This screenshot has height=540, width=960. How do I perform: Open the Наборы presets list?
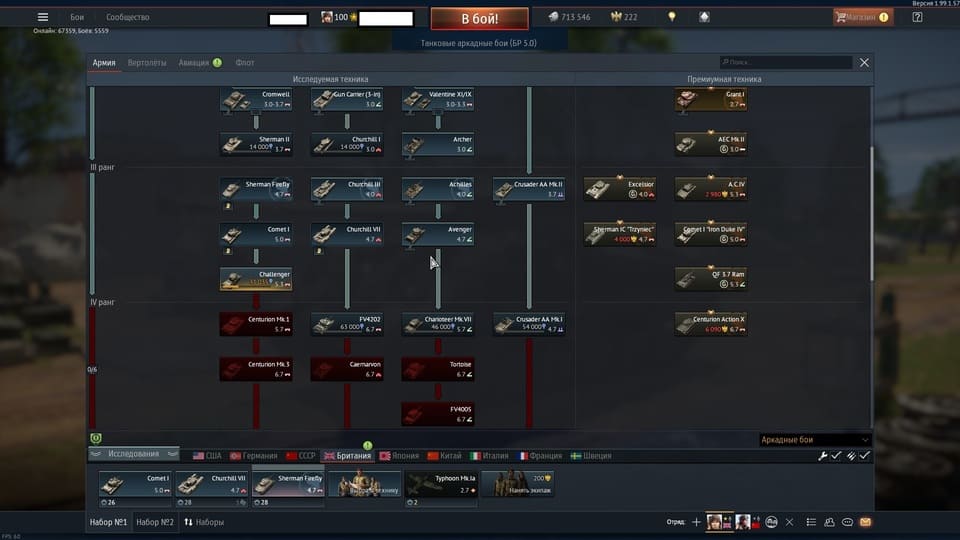[x=203, y=522]
